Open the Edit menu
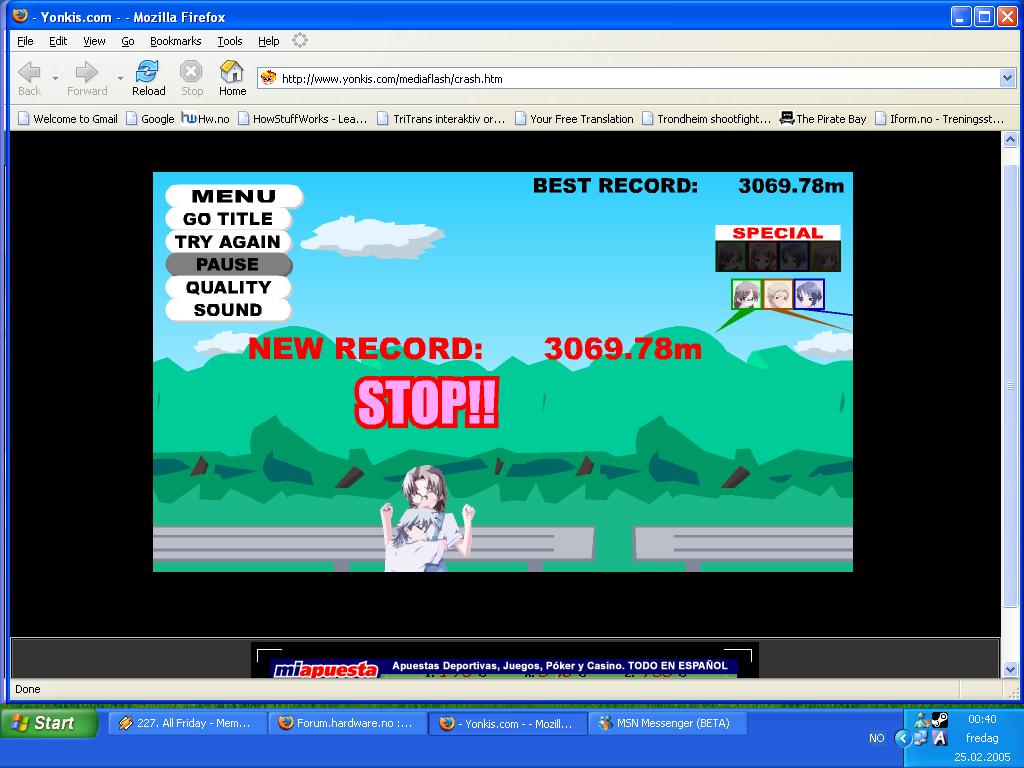 [58, 41]
